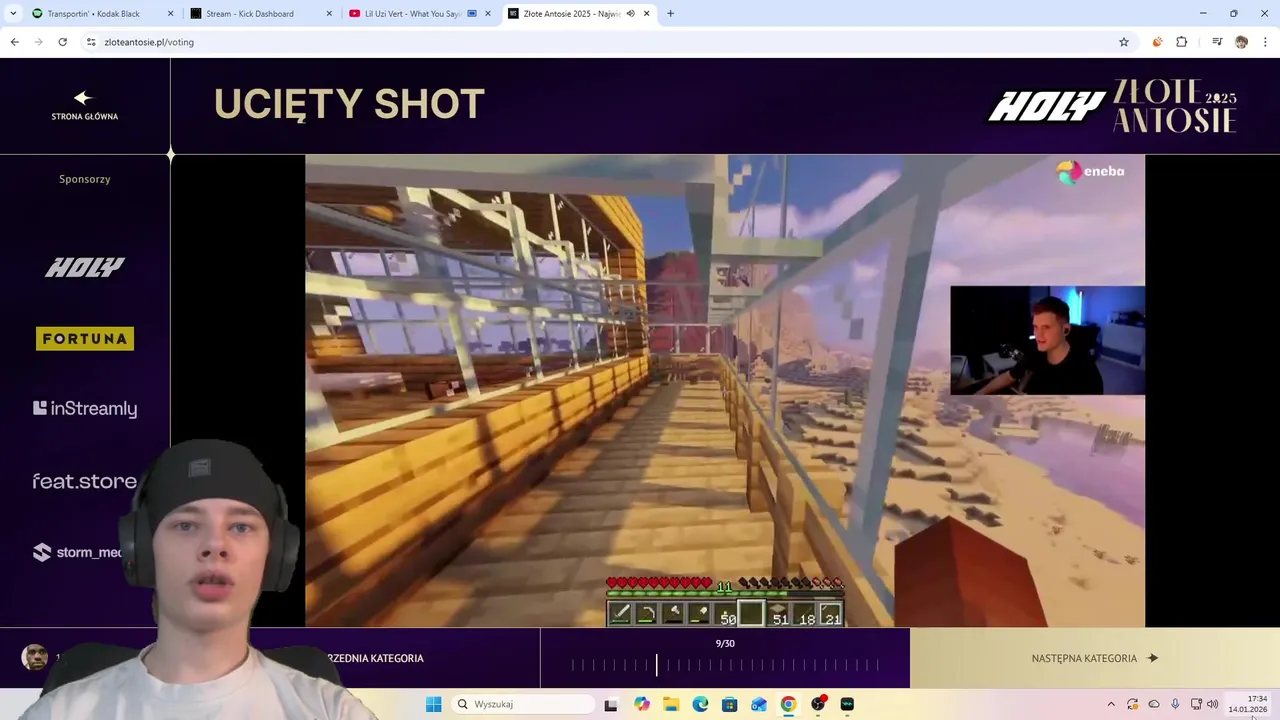Expand the tab search dropdown arrow
Viewport: 1280px width, 720px height.
pos(13,14)
